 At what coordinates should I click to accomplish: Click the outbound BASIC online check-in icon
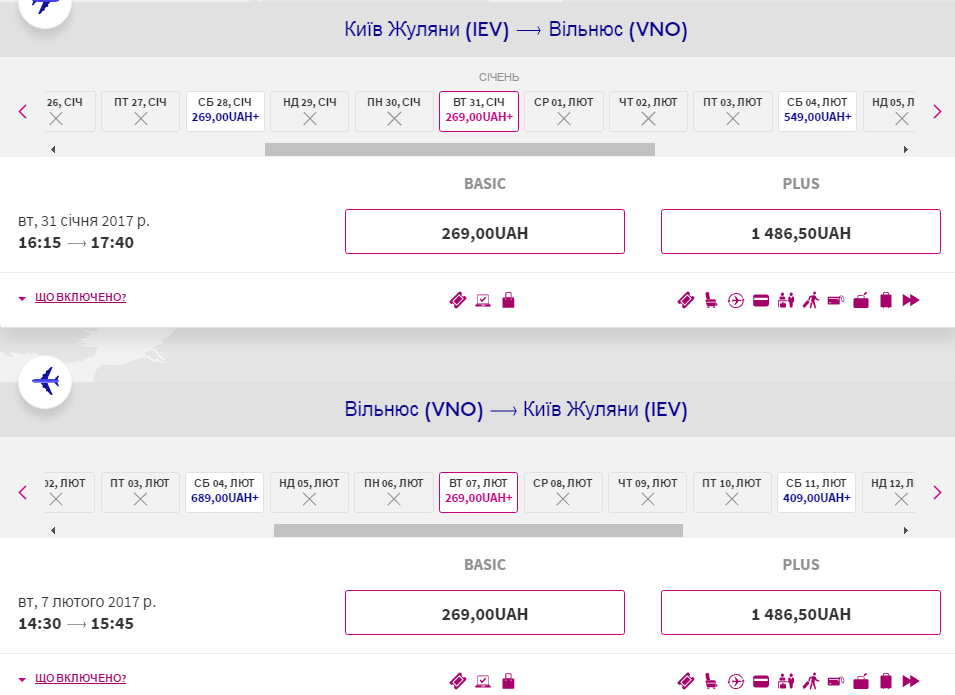(x=483, y=300)
